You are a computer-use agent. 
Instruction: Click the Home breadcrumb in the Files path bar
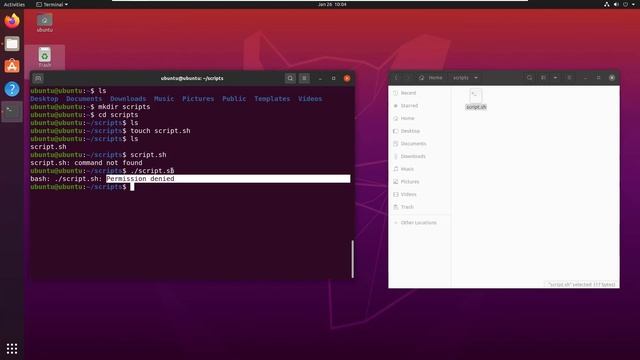pyautogui.click(x=431, y=78)
